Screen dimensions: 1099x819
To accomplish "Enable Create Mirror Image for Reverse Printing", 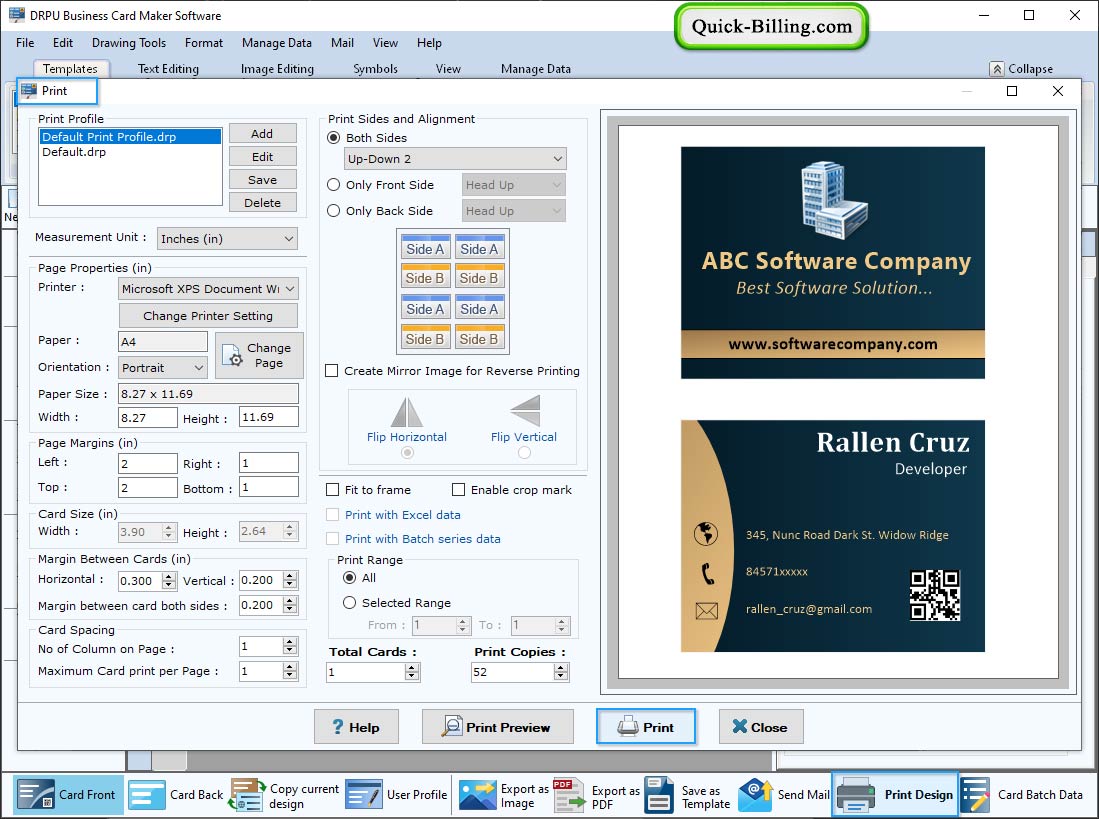I will tap(332, 371).
